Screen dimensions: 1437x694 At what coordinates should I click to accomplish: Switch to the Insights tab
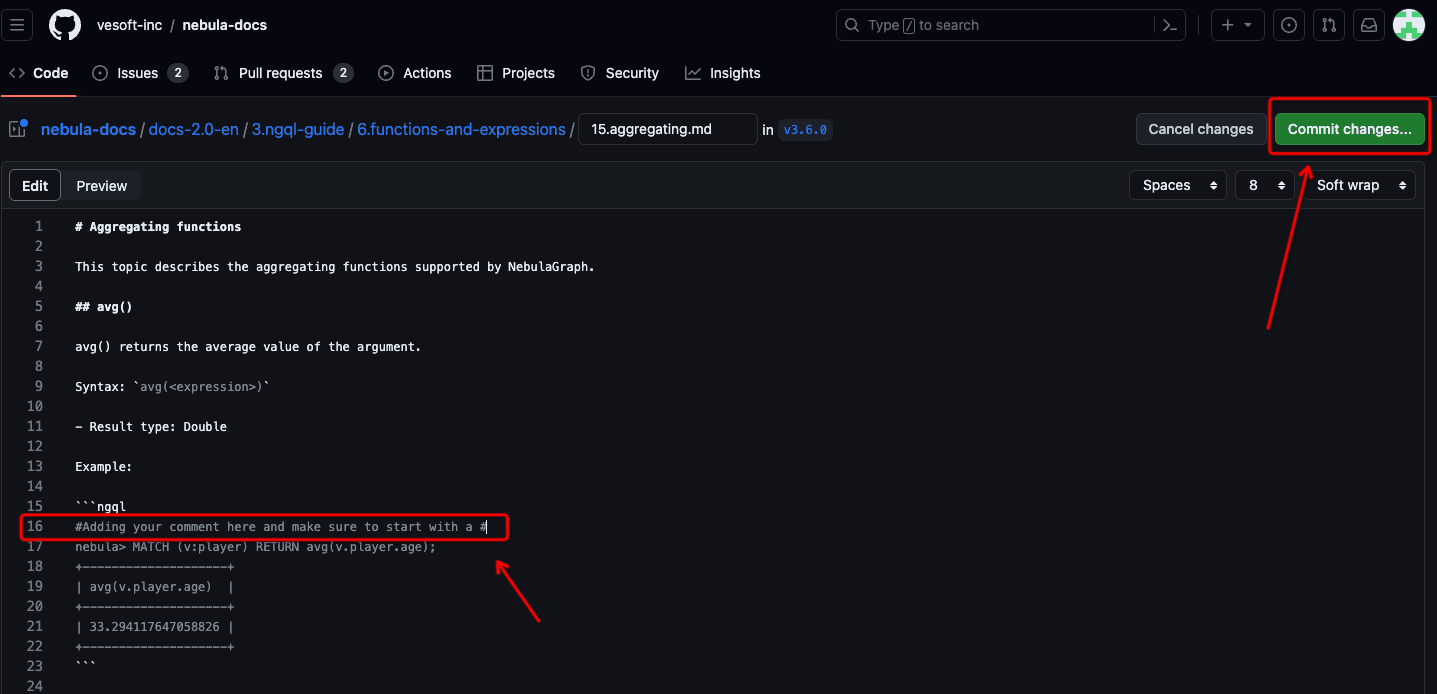tap(723, 73)
